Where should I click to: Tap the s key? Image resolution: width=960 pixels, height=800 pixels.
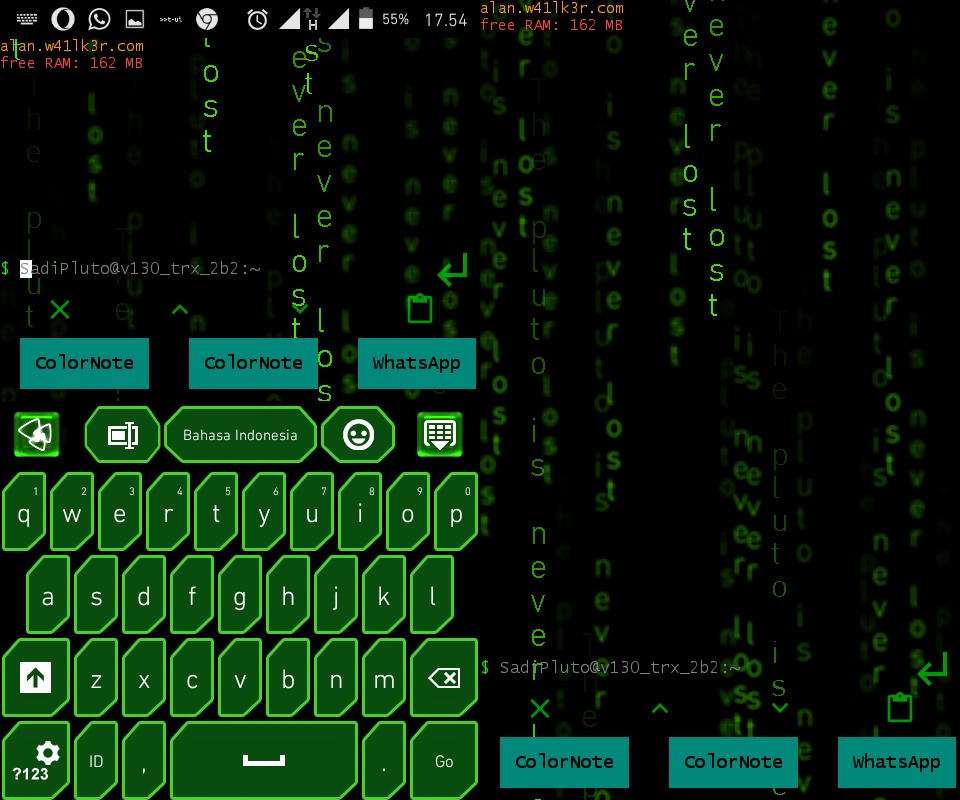click(x=96, y=594)
